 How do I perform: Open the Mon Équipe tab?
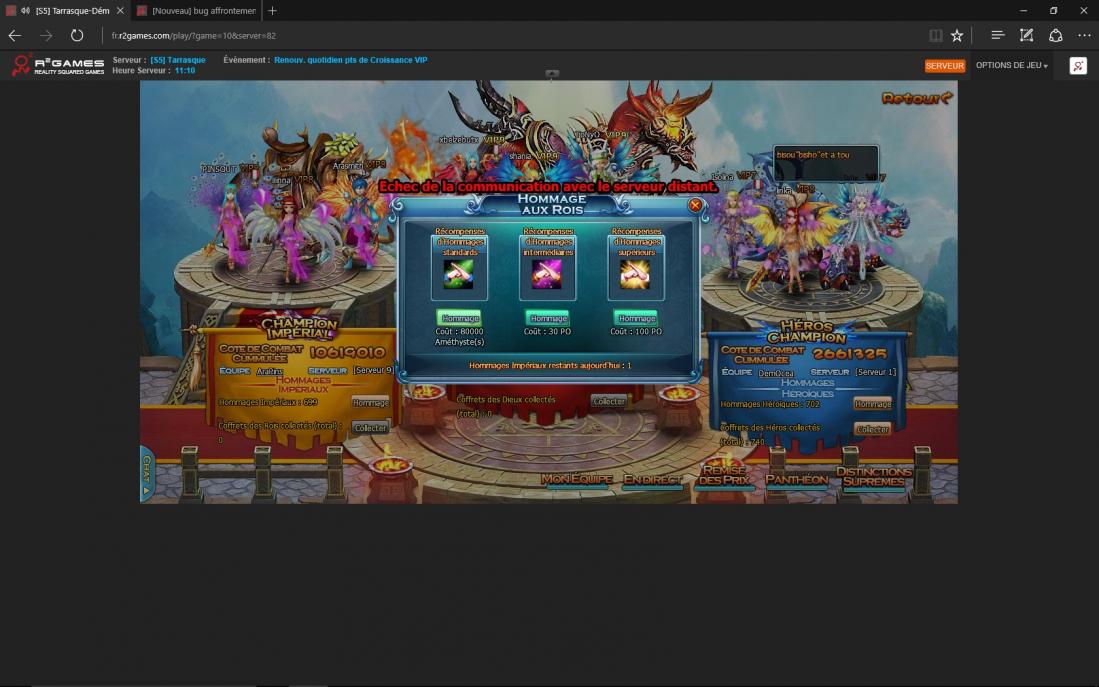(577, 480)
